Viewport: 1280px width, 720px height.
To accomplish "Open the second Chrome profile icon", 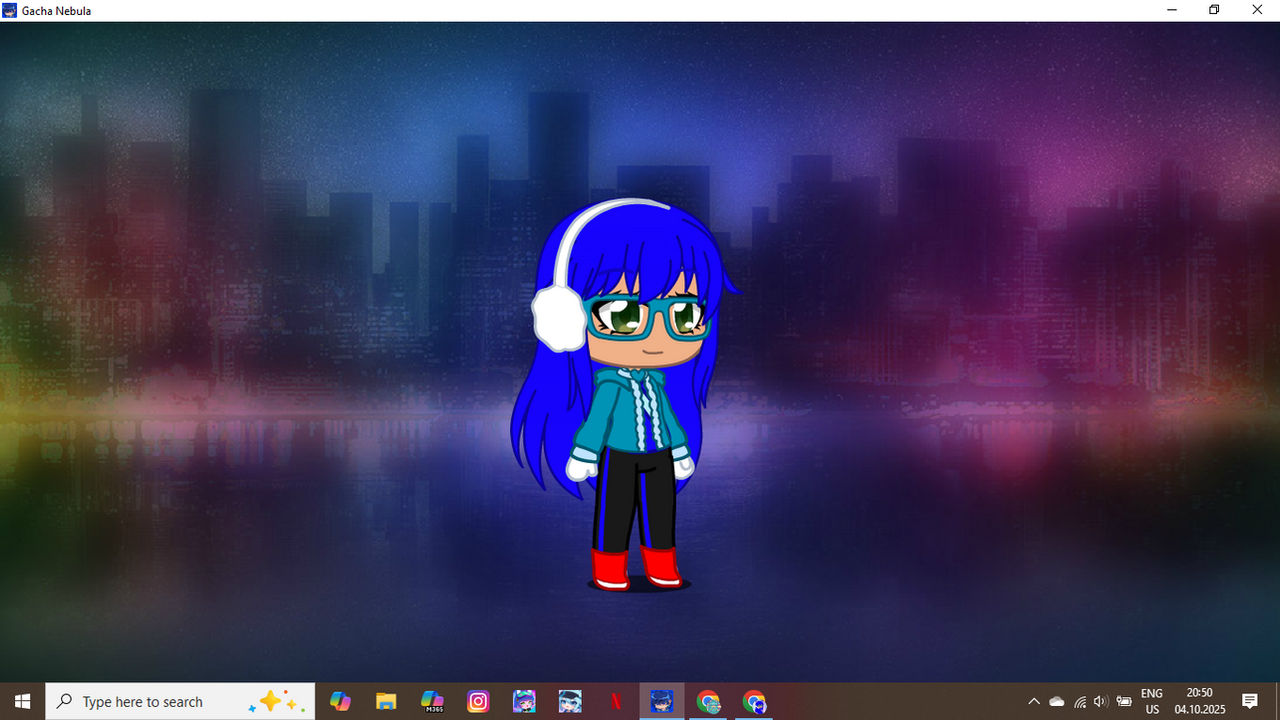I will pos(754,701).
